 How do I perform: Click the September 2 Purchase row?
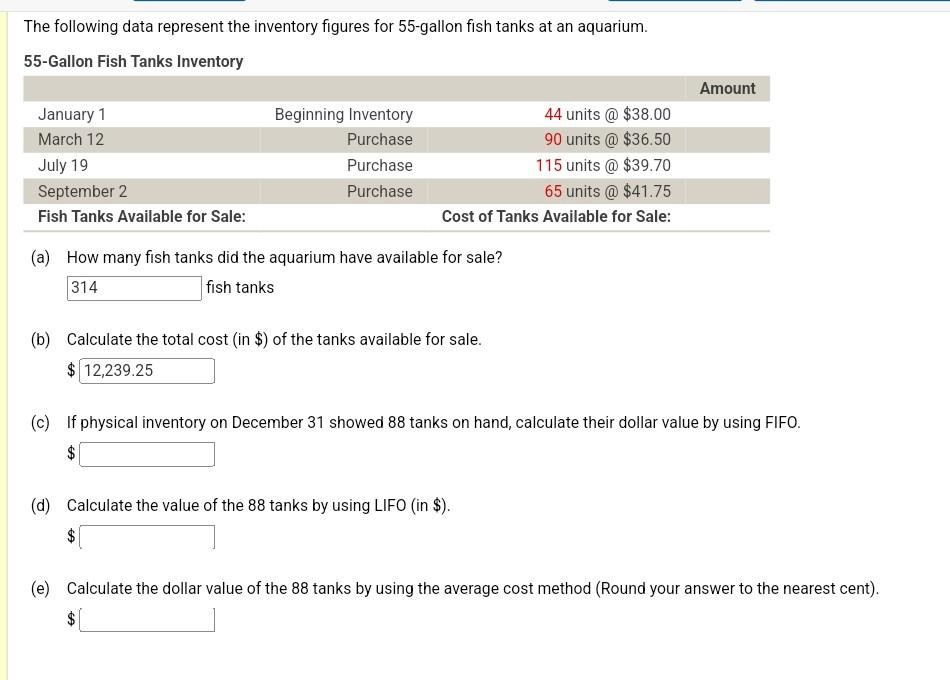[x=396, y=191]
